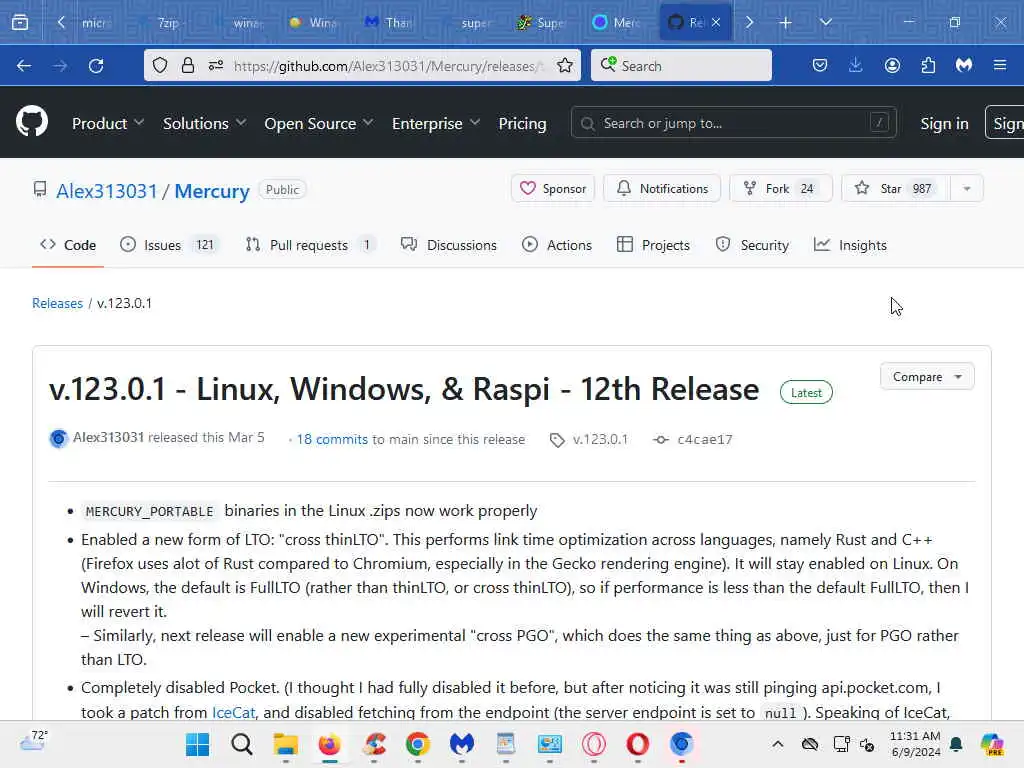This screenshot has height=768, width=1024.
Task: Open the downloads panel icon
Action: pos(856,65)
